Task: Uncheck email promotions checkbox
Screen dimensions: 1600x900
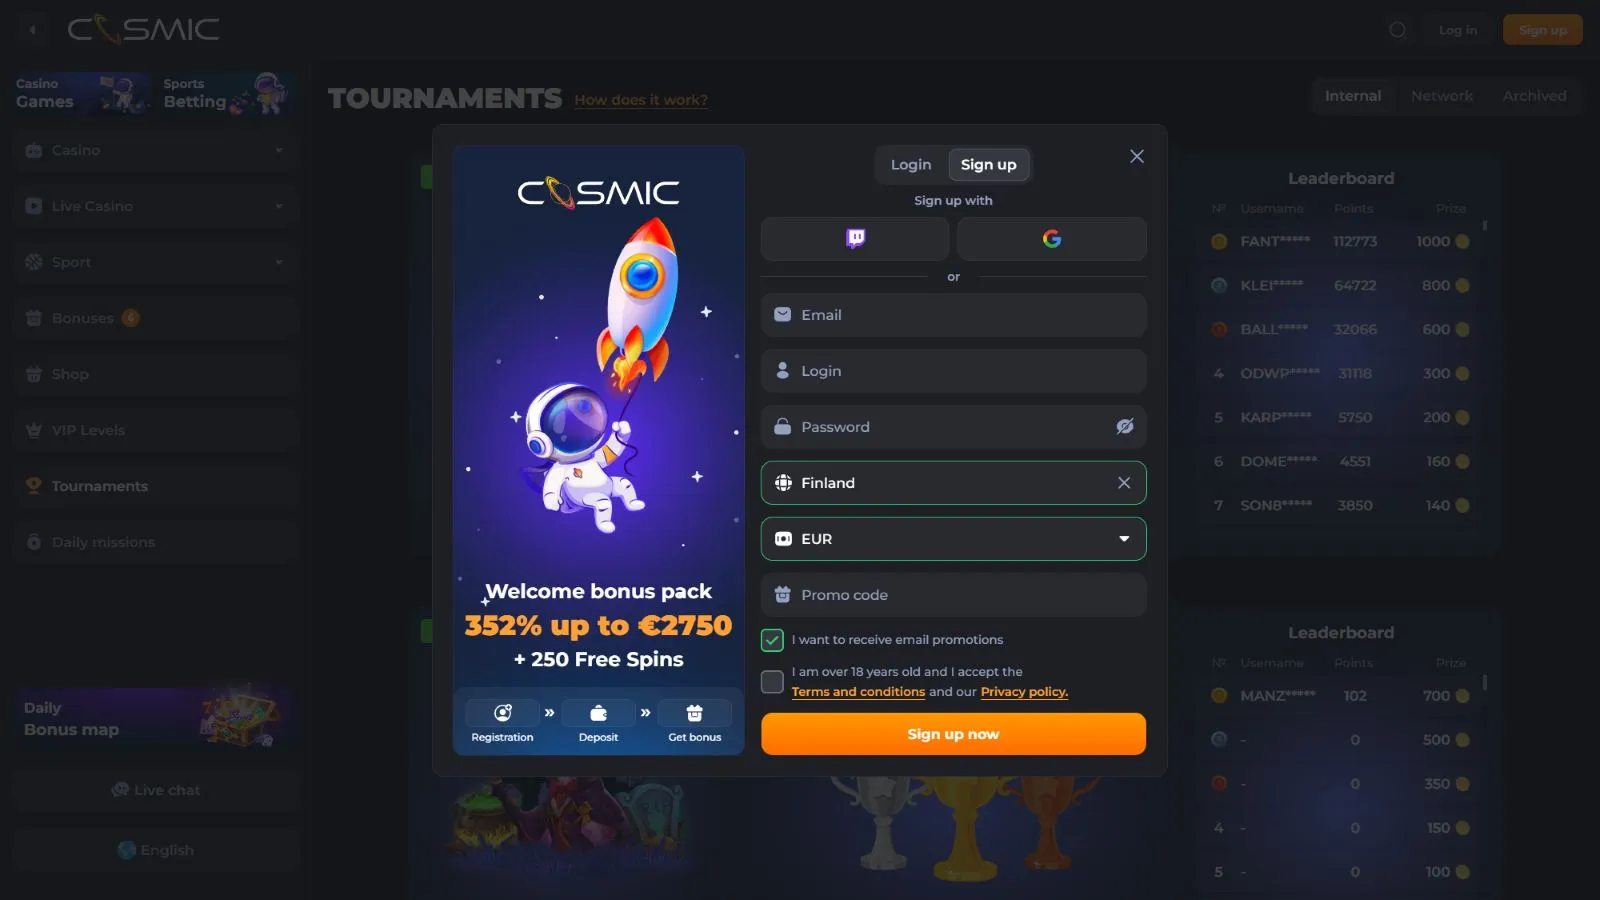Action: coord(772,640)
